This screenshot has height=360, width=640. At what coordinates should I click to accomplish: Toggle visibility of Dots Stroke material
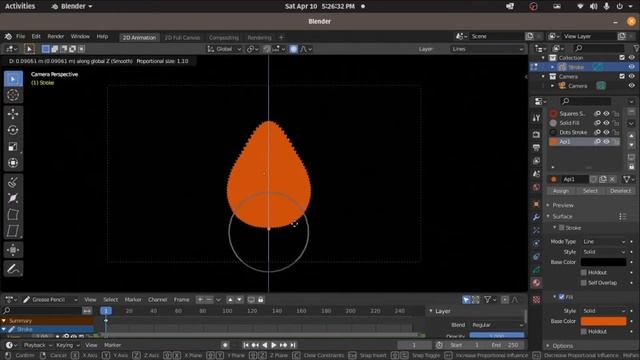tap(607, 132)
